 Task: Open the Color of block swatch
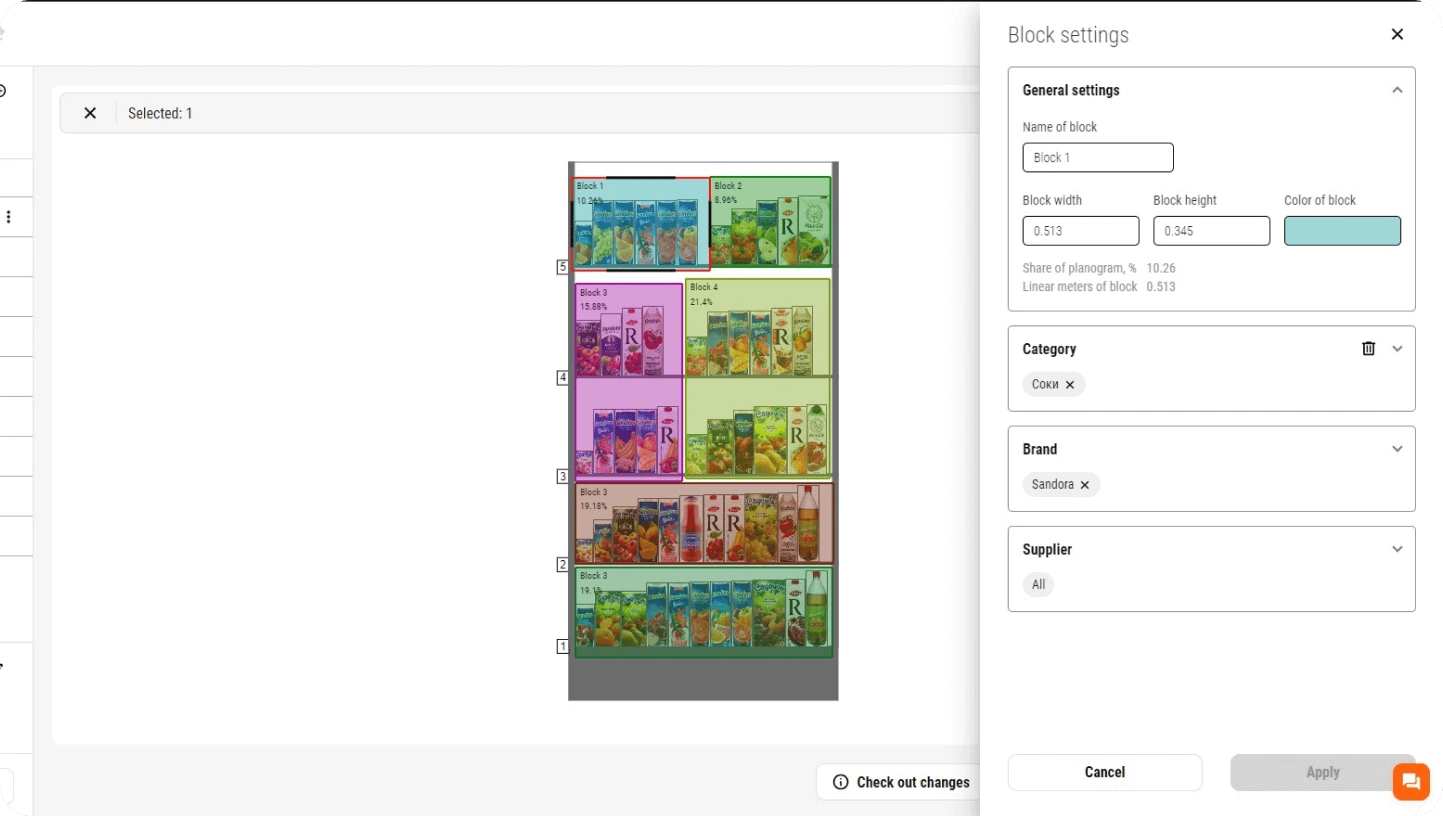click(x=1342, y=231)
